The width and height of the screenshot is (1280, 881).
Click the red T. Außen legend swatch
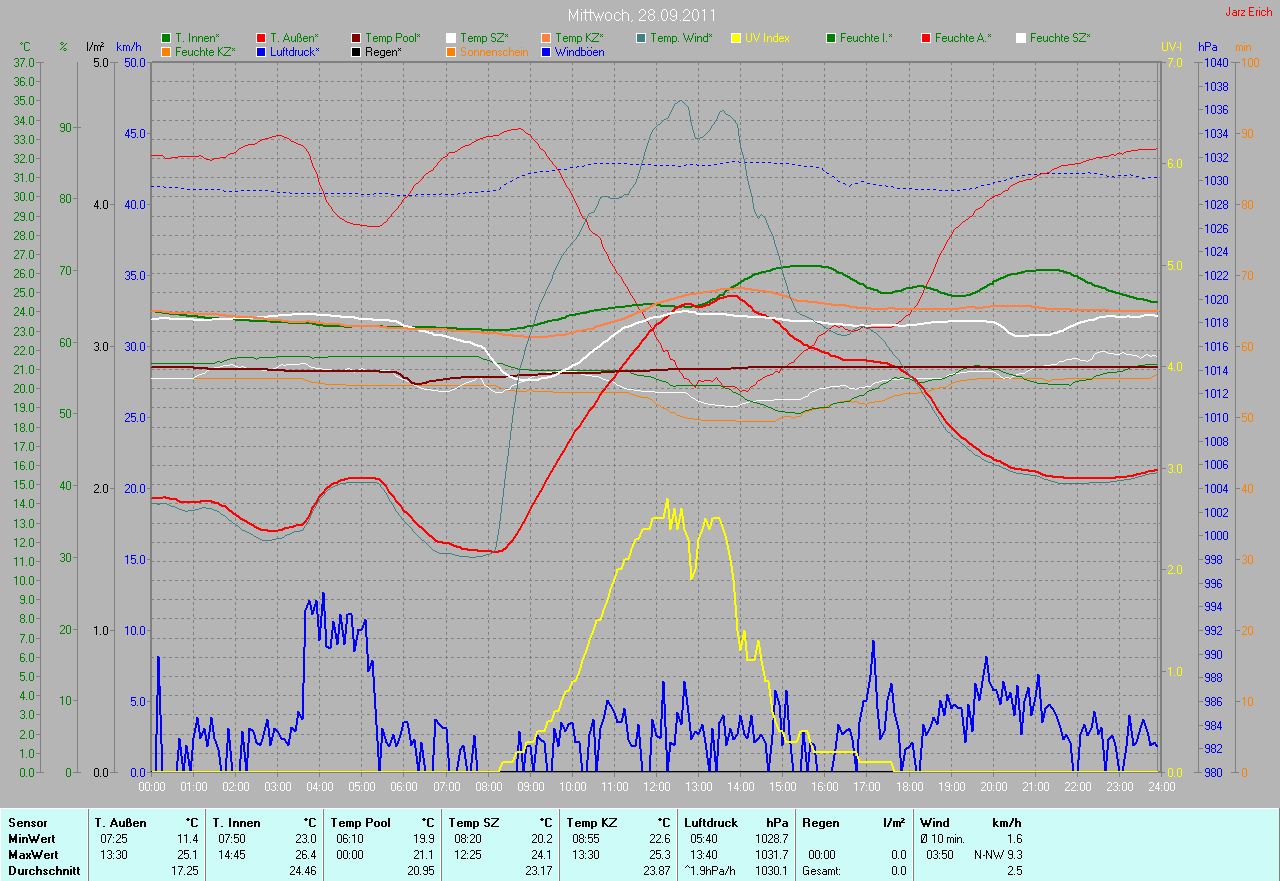261,37
